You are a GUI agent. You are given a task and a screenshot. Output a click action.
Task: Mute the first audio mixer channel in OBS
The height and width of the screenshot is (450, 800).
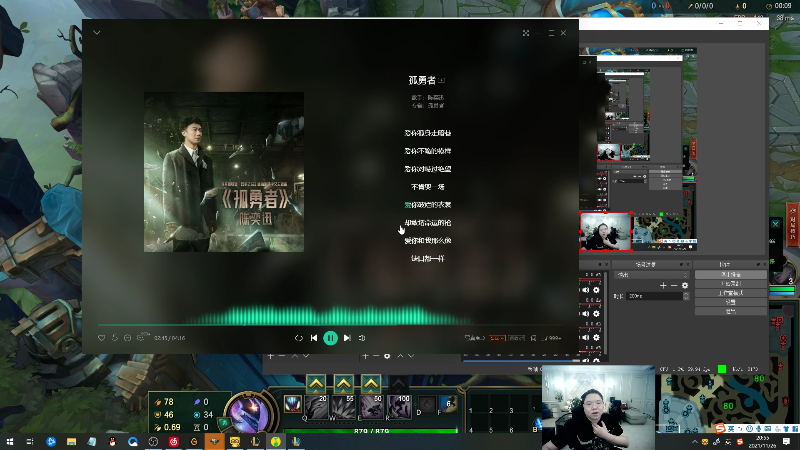click(x=586, y=290)
